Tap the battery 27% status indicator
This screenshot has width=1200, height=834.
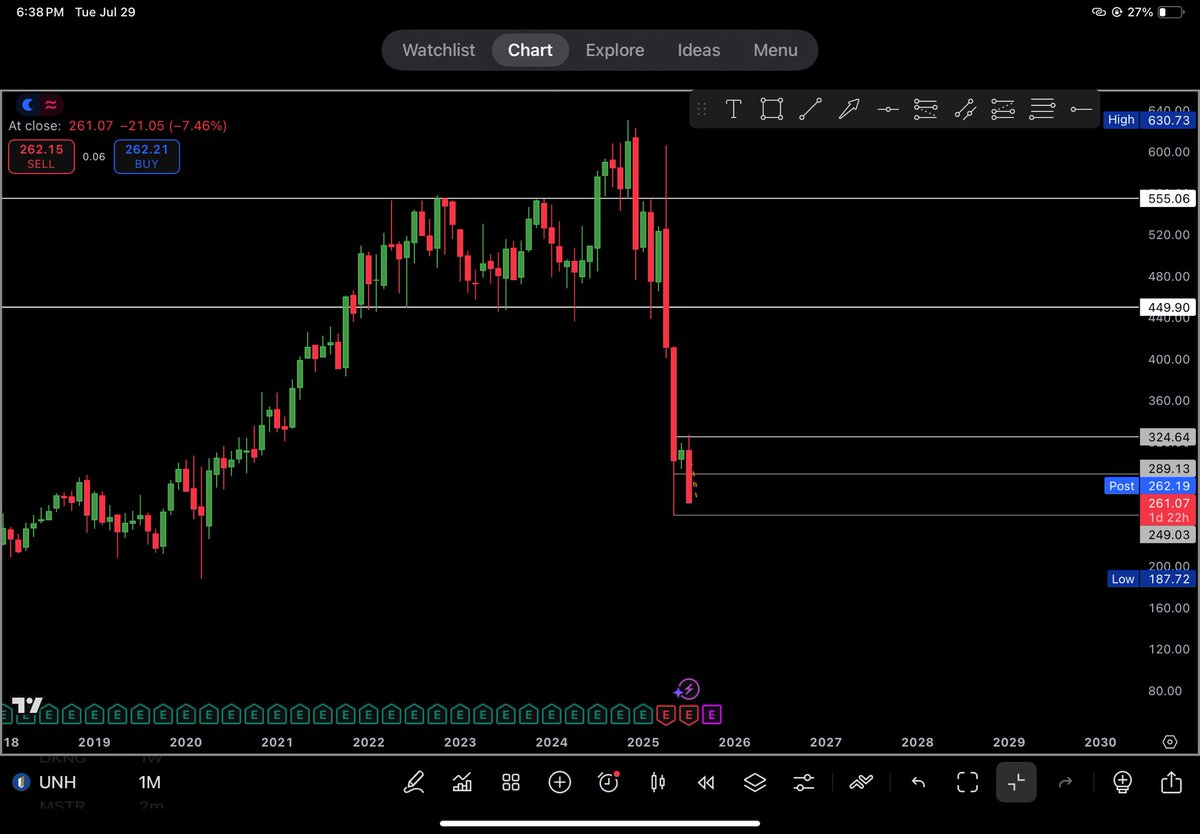pos(1156,12)
